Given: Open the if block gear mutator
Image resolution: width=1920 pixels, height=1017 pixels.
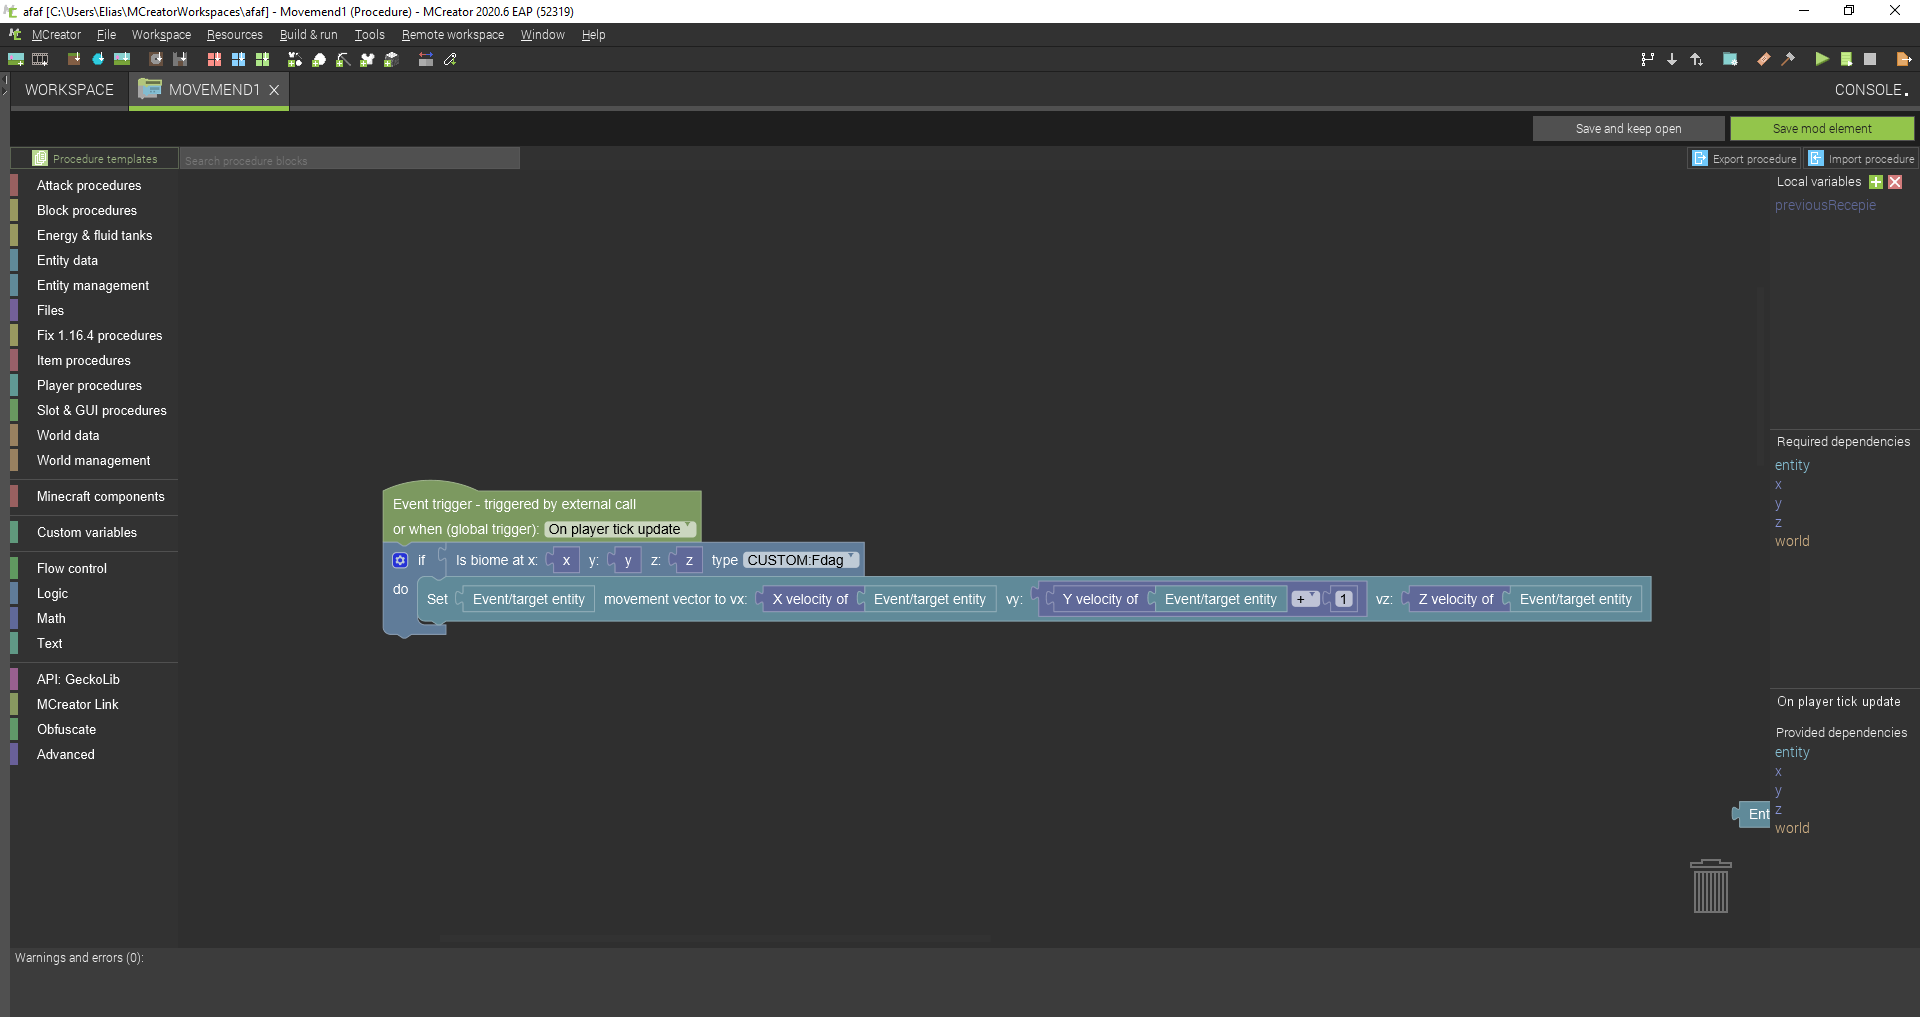Looking at the screenshot, I should [x=400, y=560].
